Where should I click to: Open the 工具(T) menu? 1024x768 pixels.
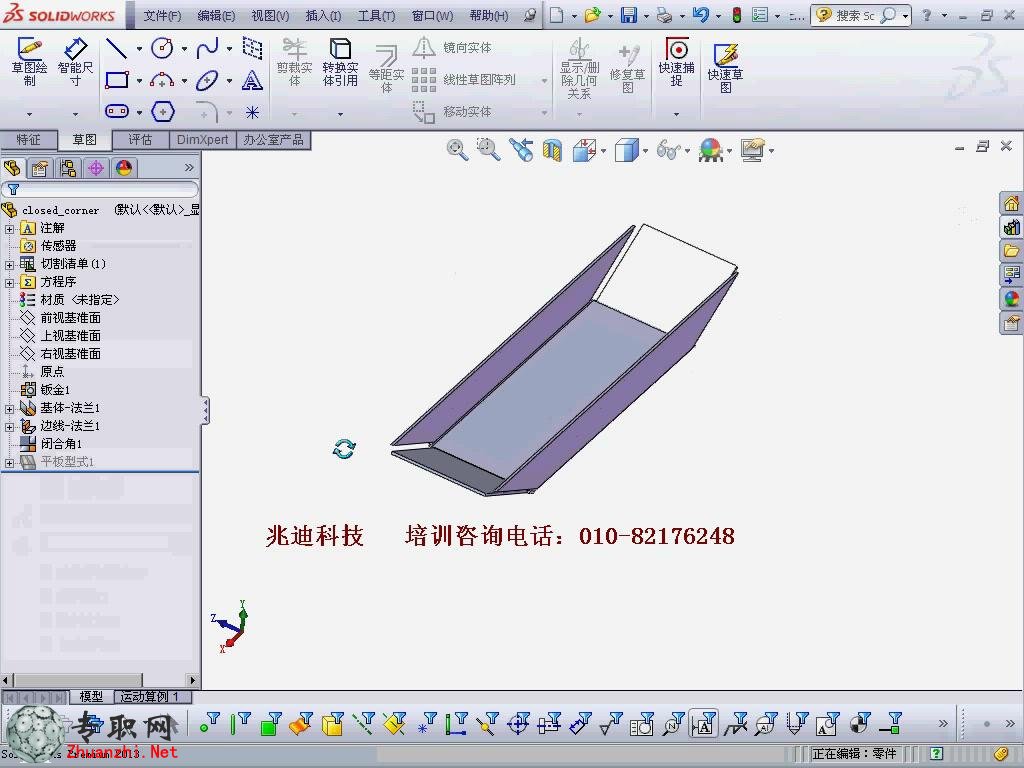[x=376, y=16]
